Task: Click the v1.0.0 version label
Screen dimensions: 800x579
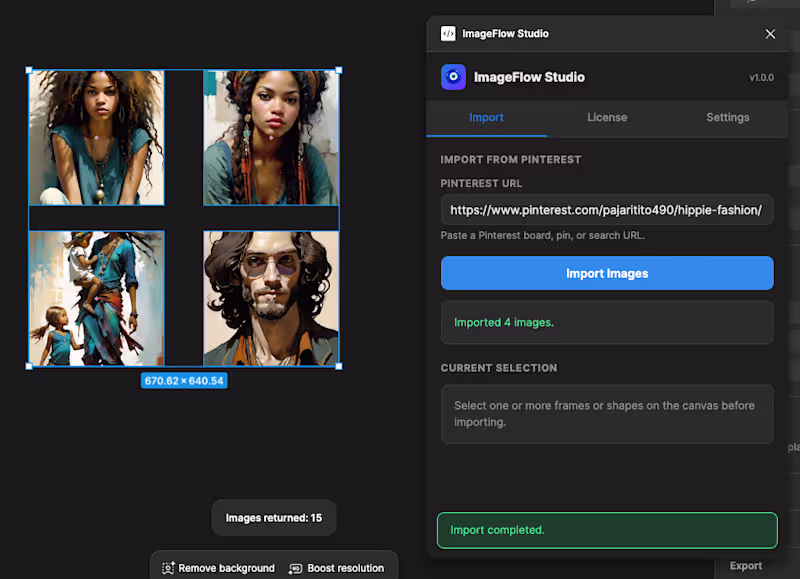Action: pyautogui.click(x=761, y=78)
